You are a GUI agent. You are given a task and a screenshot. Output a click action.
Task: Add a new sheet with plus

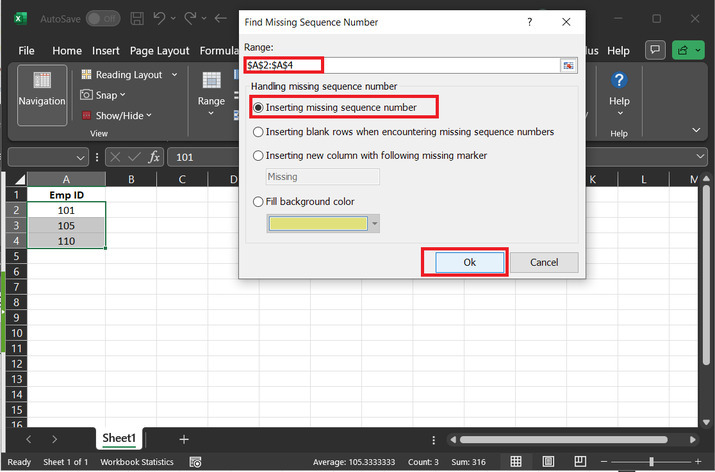point(184,439)
